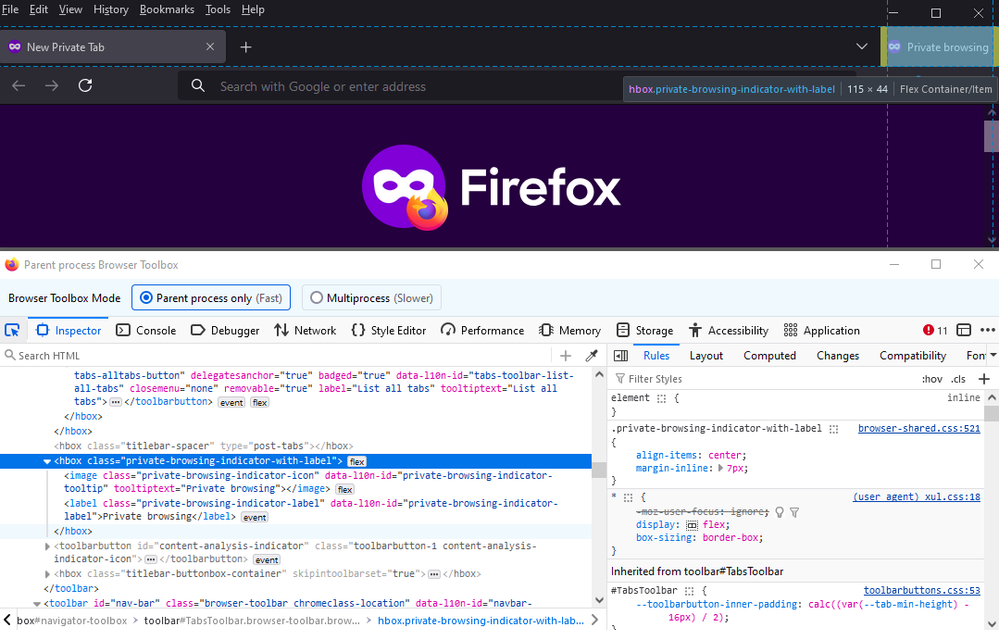
Task: Open toolbarbuttons.css:53 source link
Action: tap(921, 591)
